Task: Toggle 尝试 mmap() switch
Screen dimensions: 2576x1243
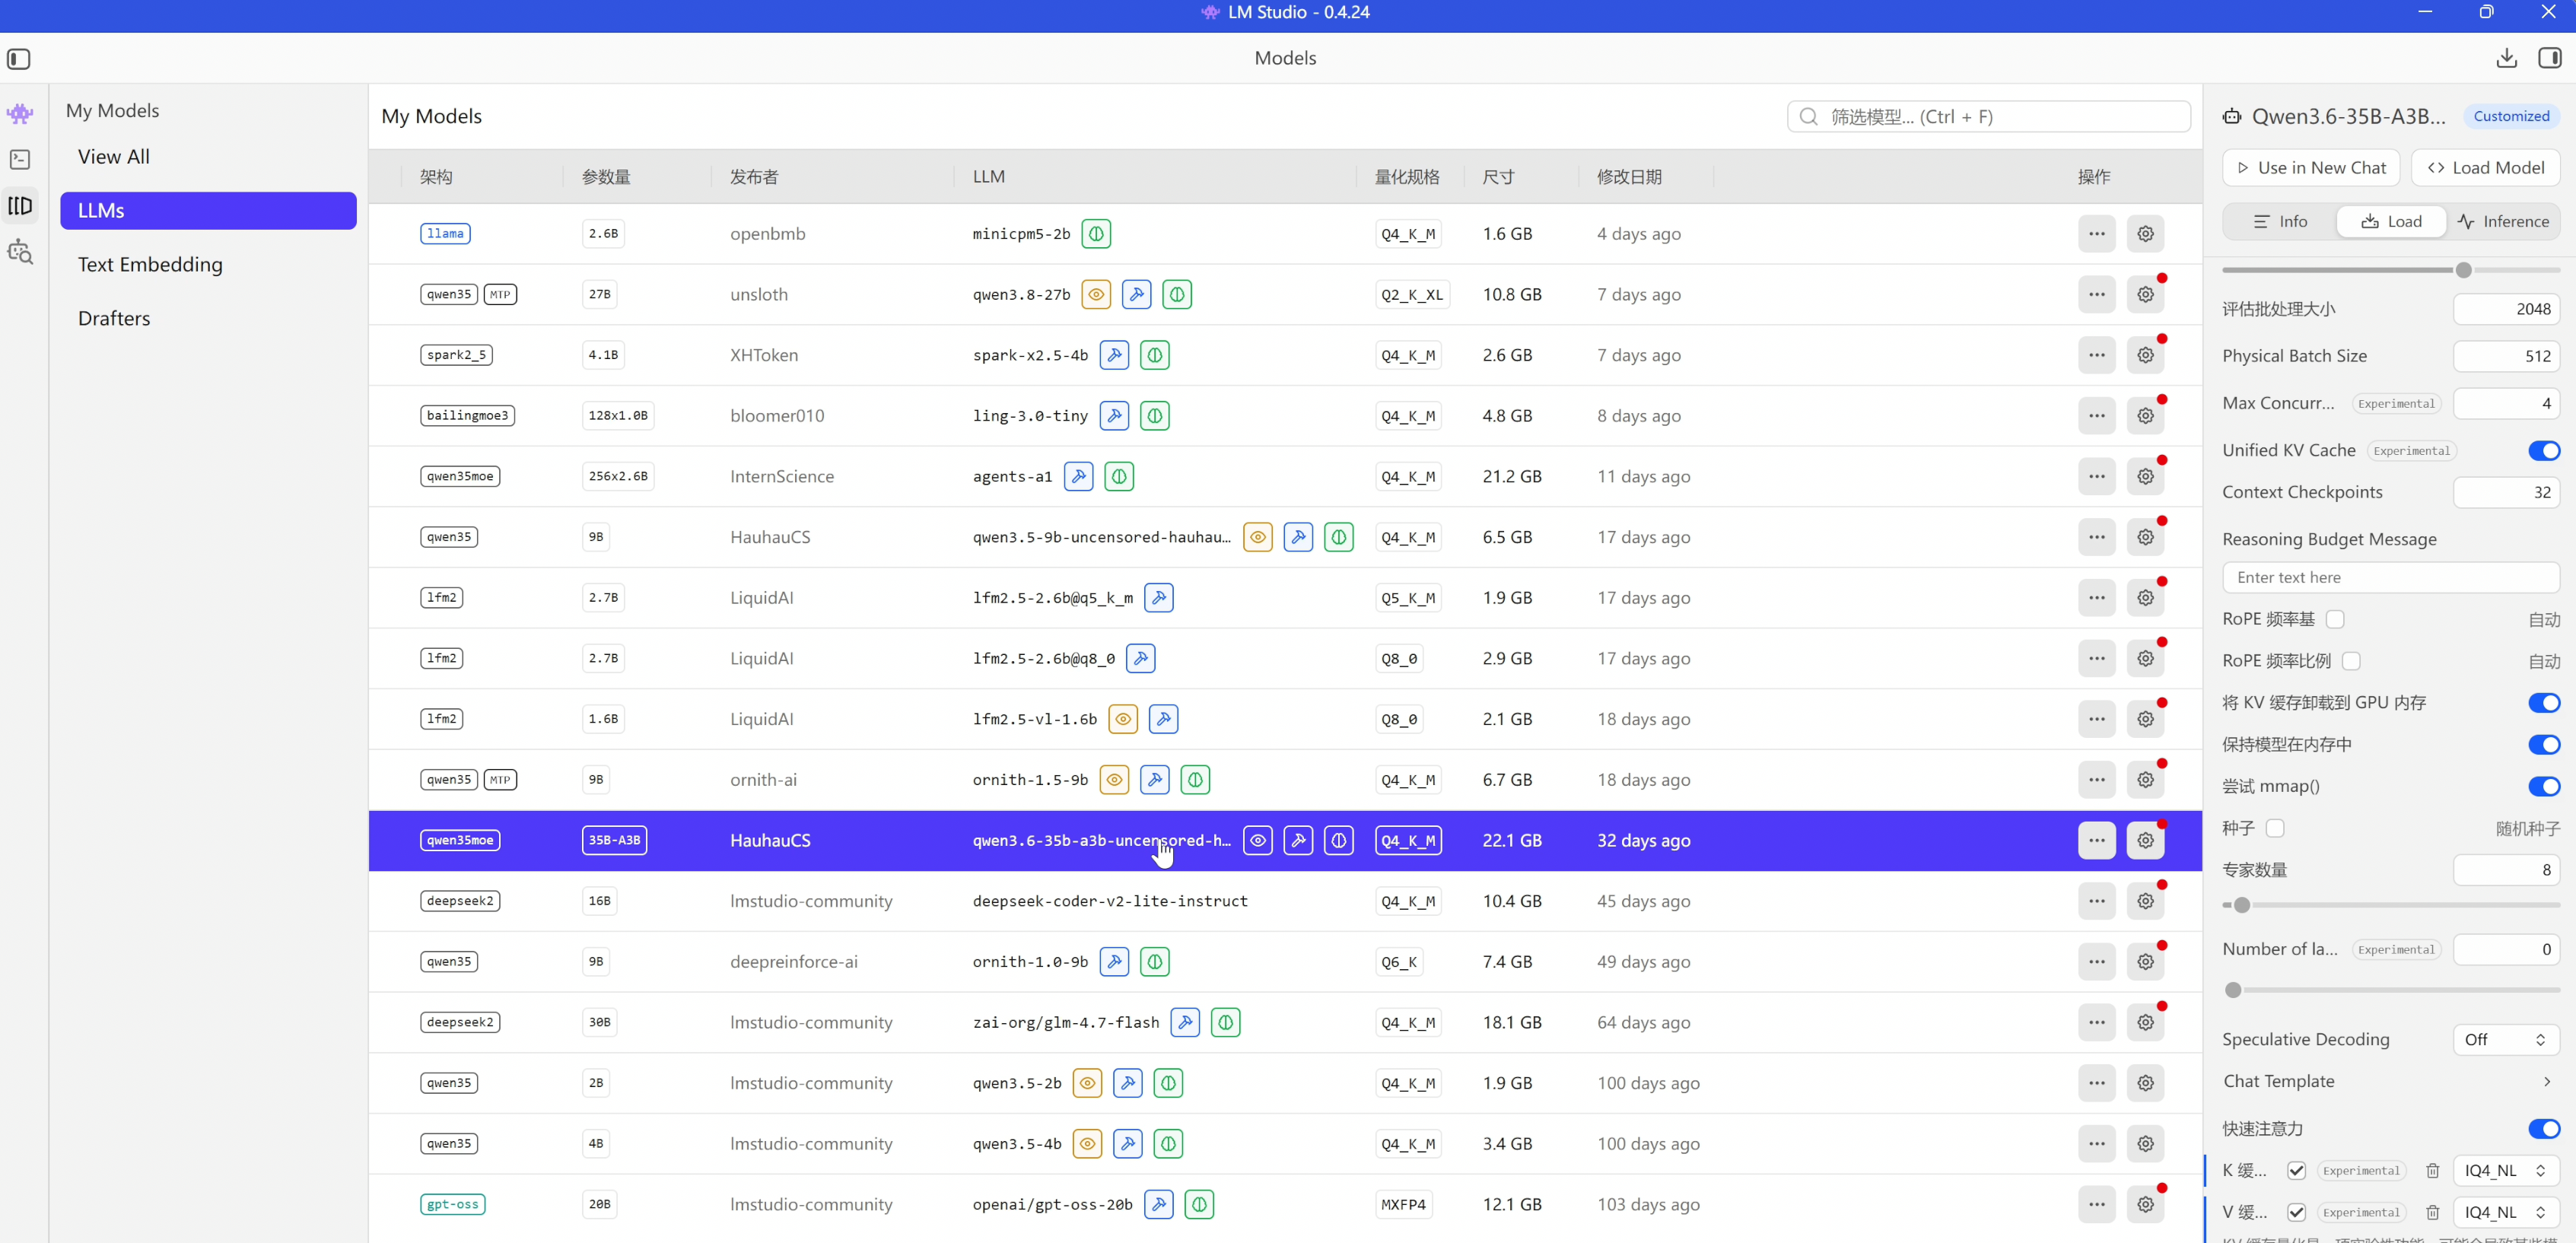Action: click(2543, 786)
